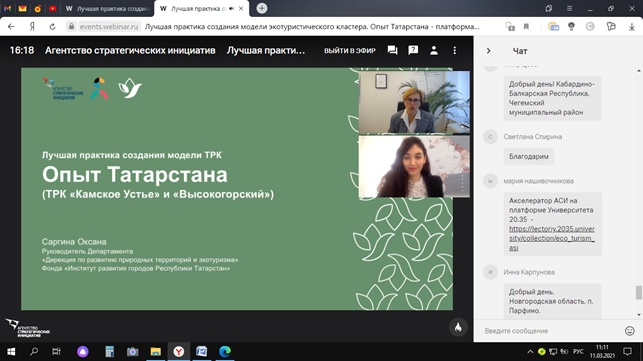This screenshot has width=643, height=361.
Task: Open the questions icon in webinar header
Action: coord(413,50)
